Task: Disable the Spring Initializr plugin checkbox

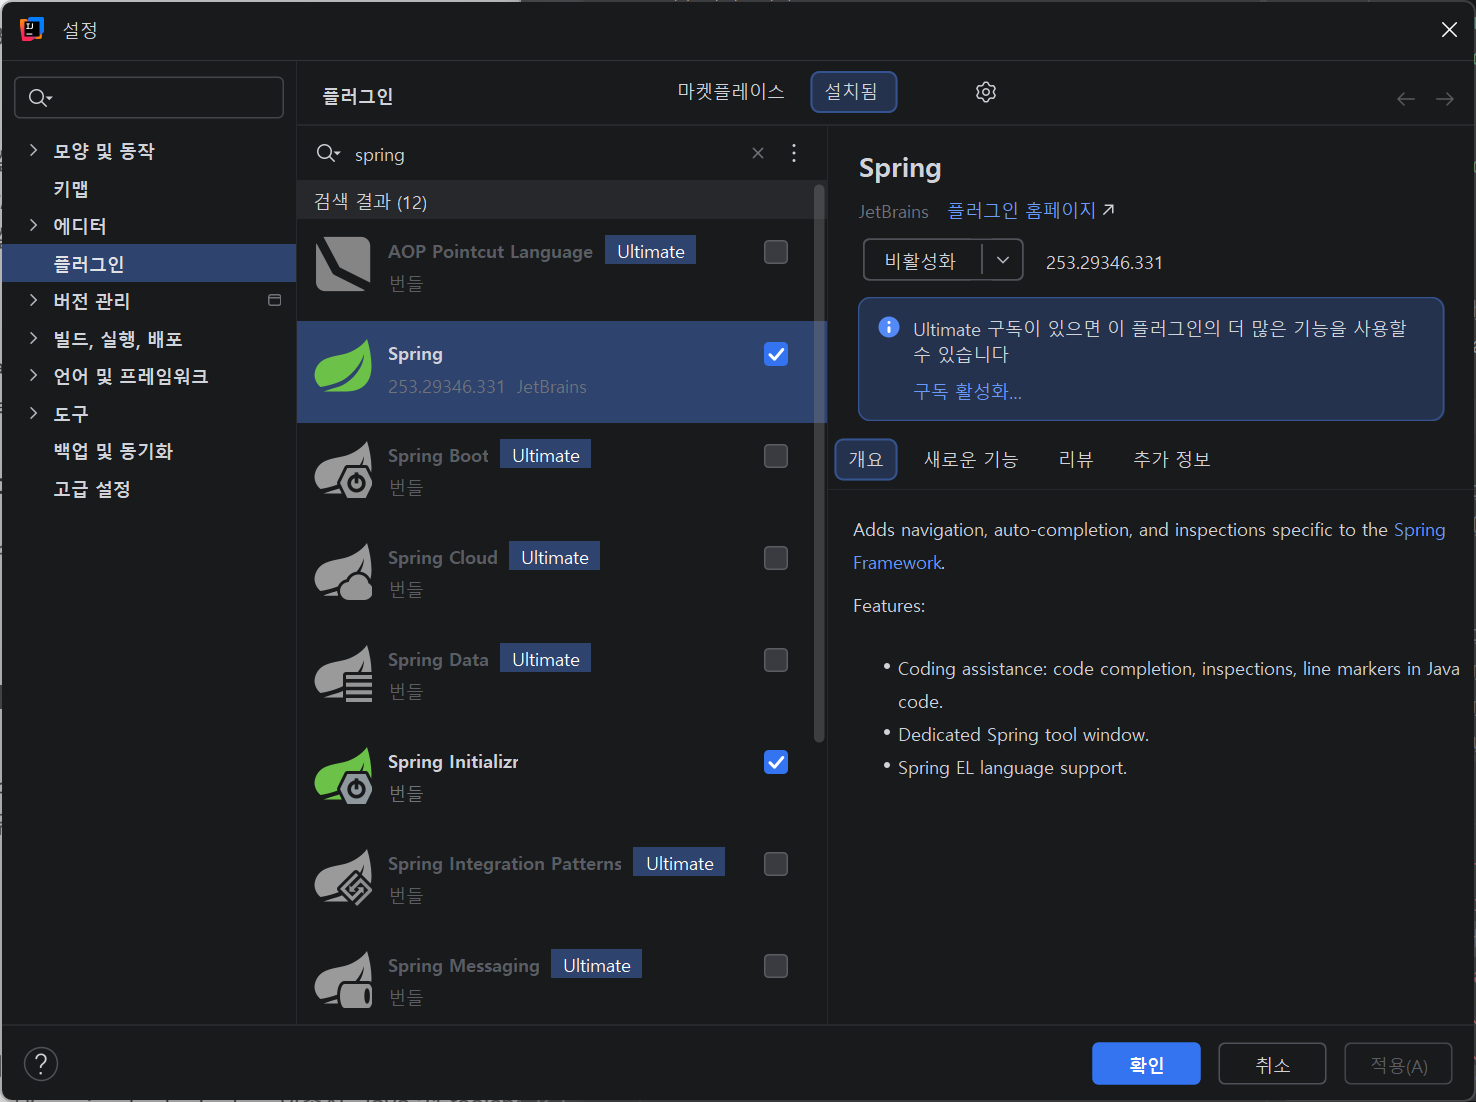Action: click(776, 762)
